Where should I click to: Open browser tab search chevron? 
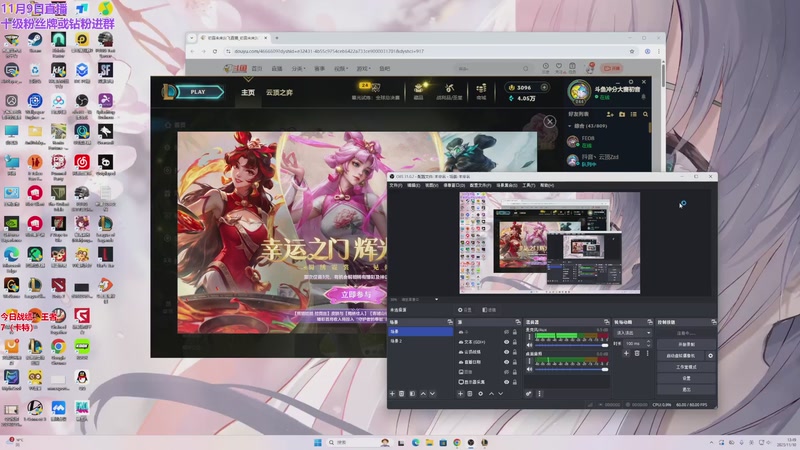[x=192, y=38]
